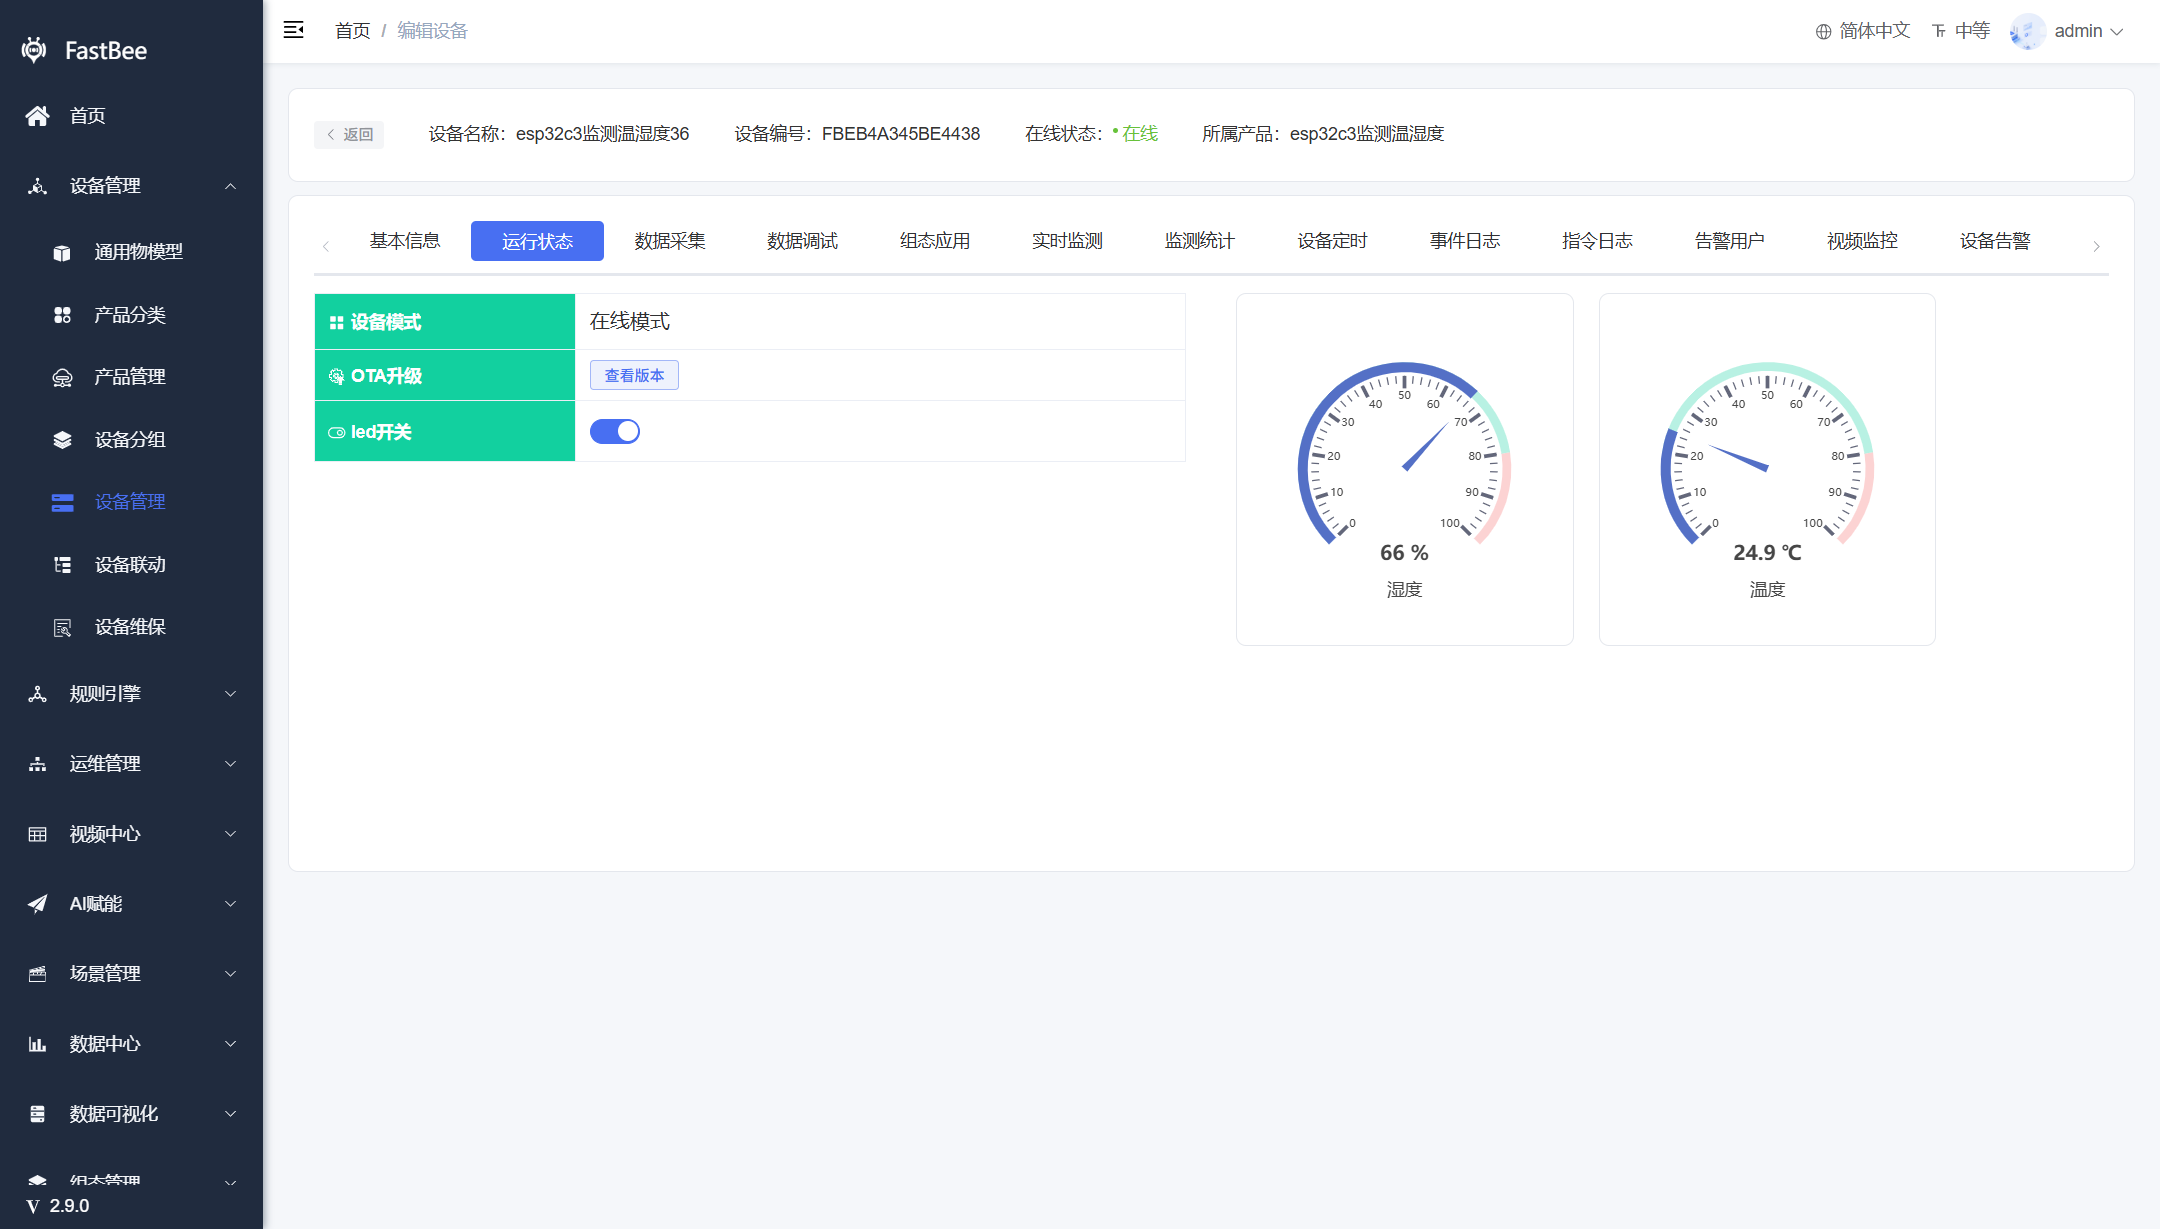2160x1229 pixels.
Task: Click the admin username
Action: pos(2078,31)
